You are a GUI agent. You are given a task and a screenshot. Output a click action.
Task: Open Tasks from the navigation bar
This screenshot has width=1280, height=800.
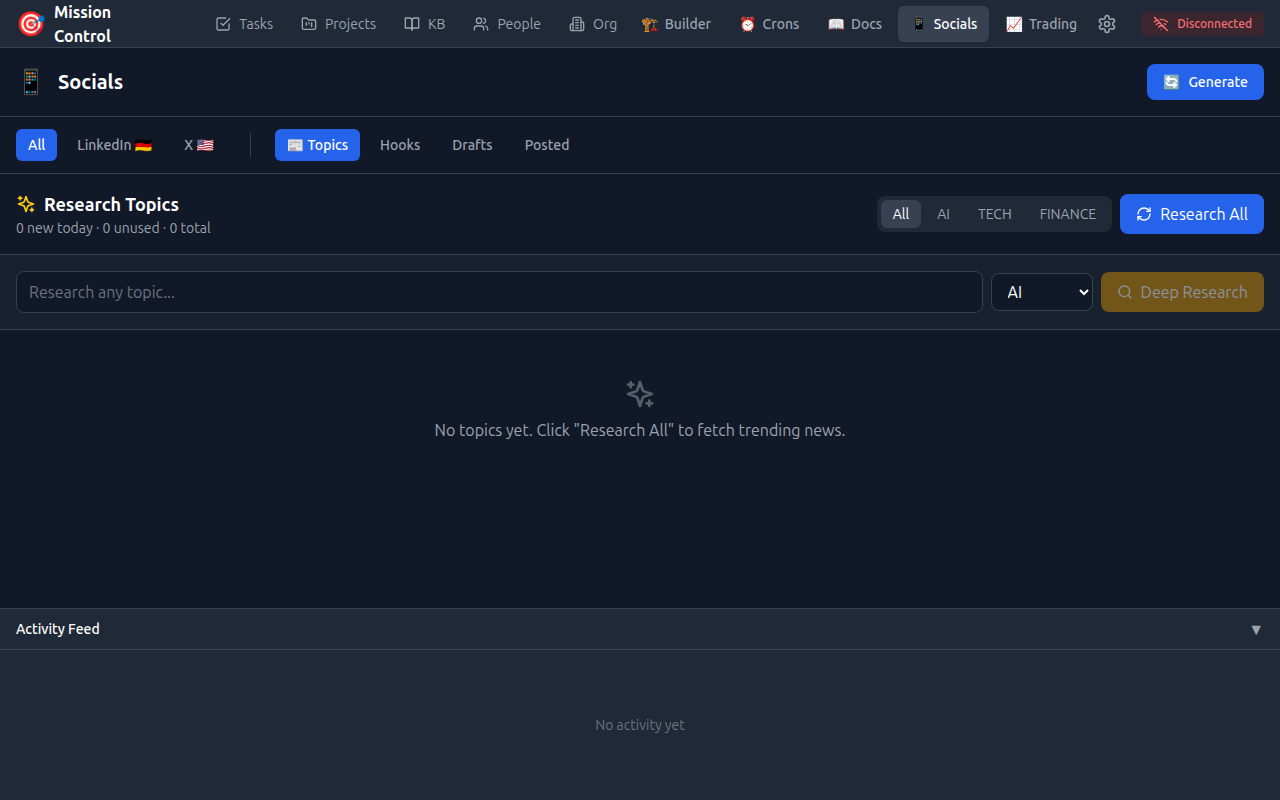tap(244, 24)
